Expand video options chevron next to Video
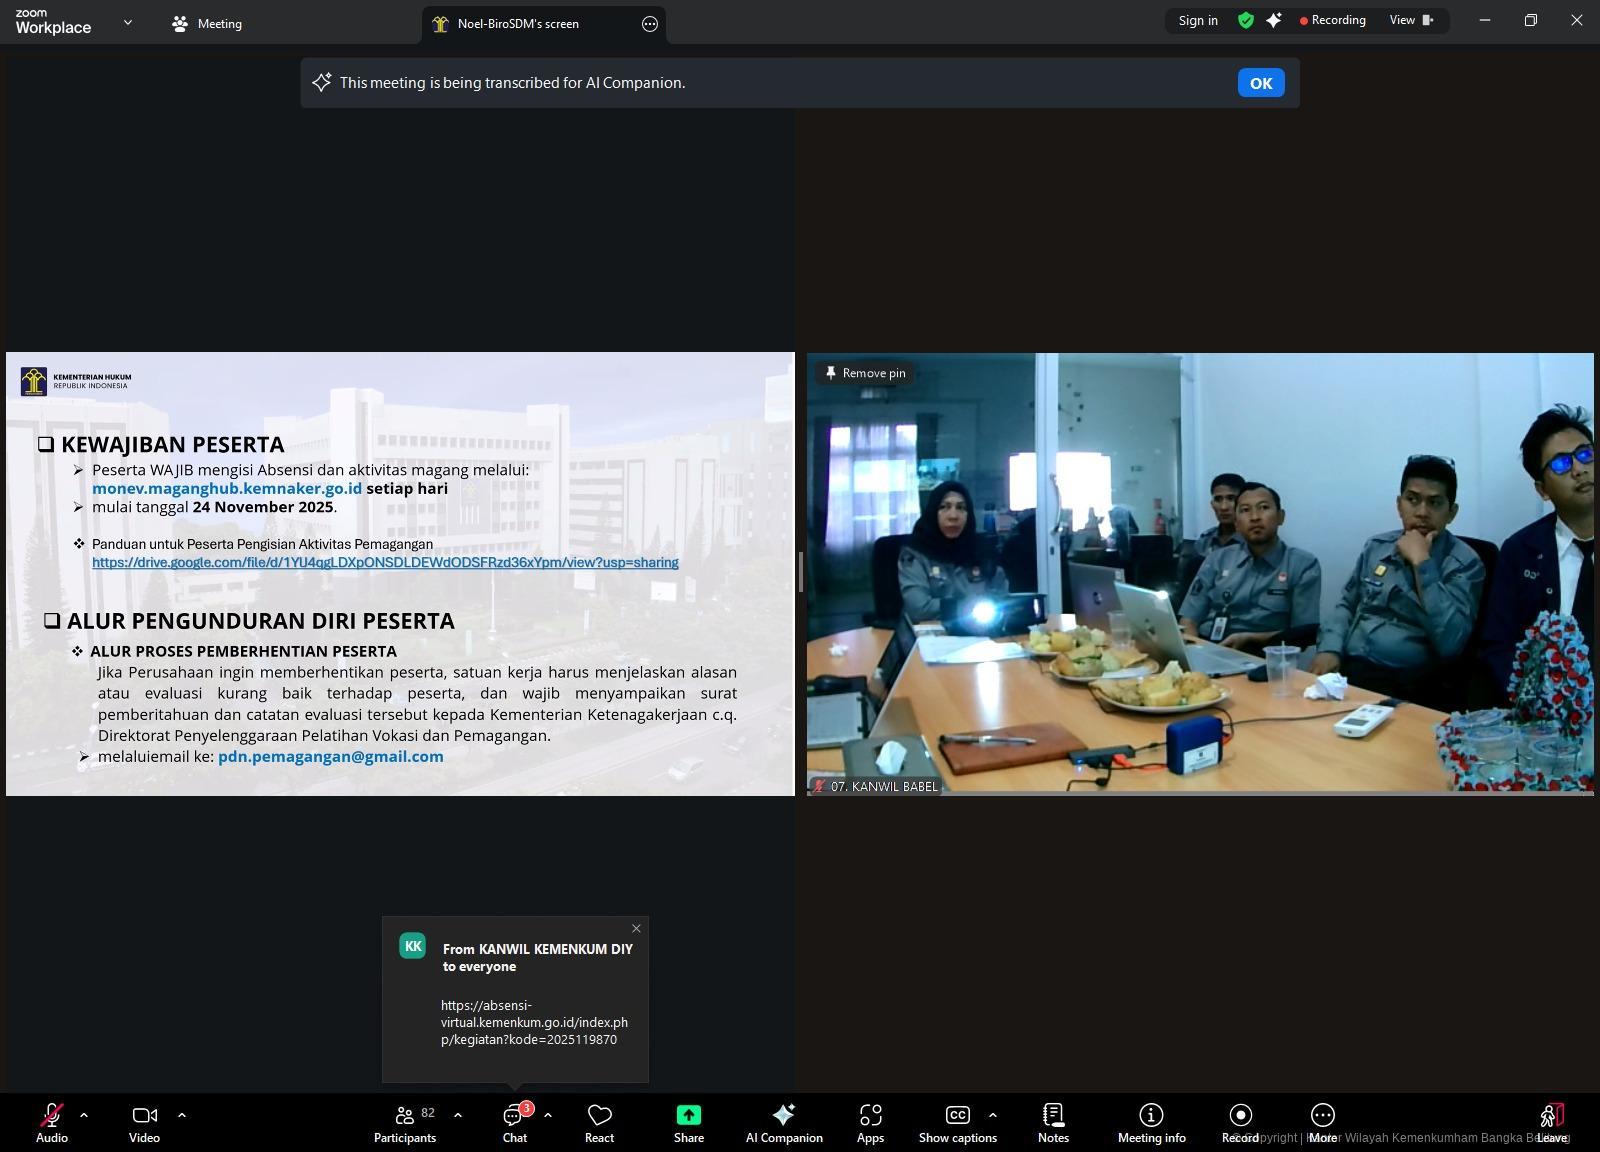The height and width of the screenshot is (1152, 1600). pos(181,1114)
